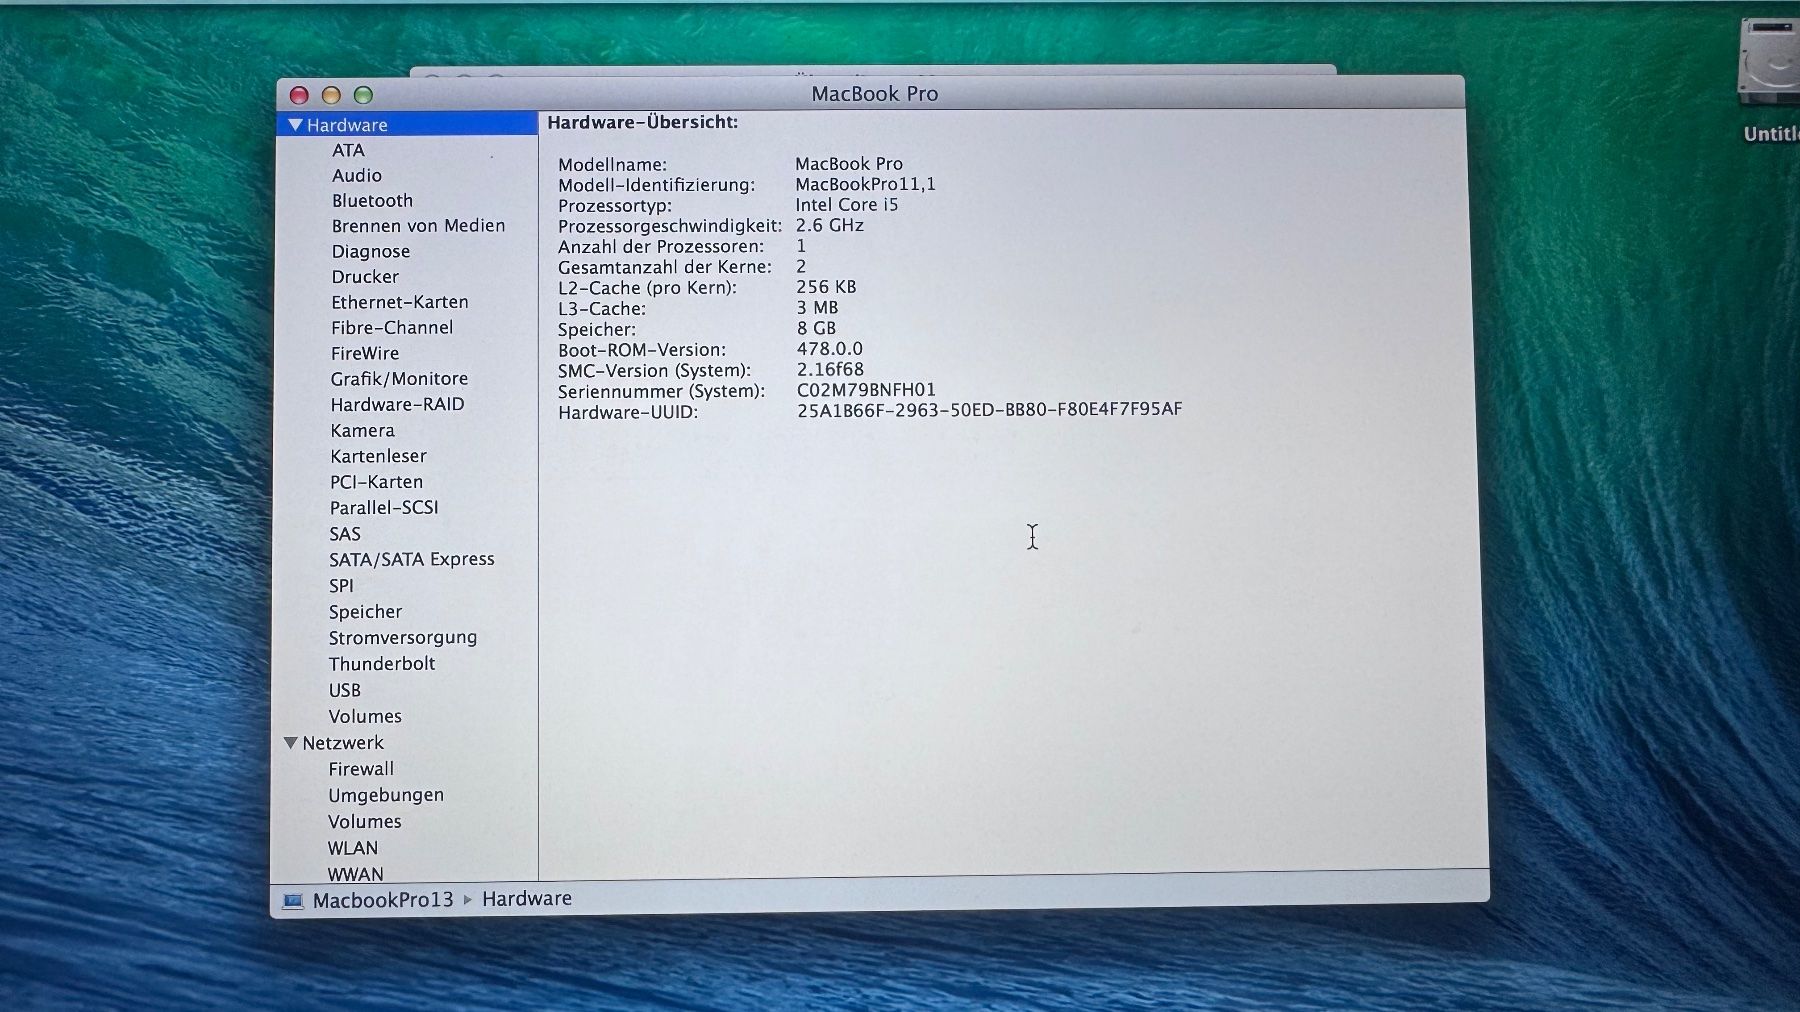Select WWAN in the sidebar
This screenshot has height=1012, width=1800.
(355, 874)
